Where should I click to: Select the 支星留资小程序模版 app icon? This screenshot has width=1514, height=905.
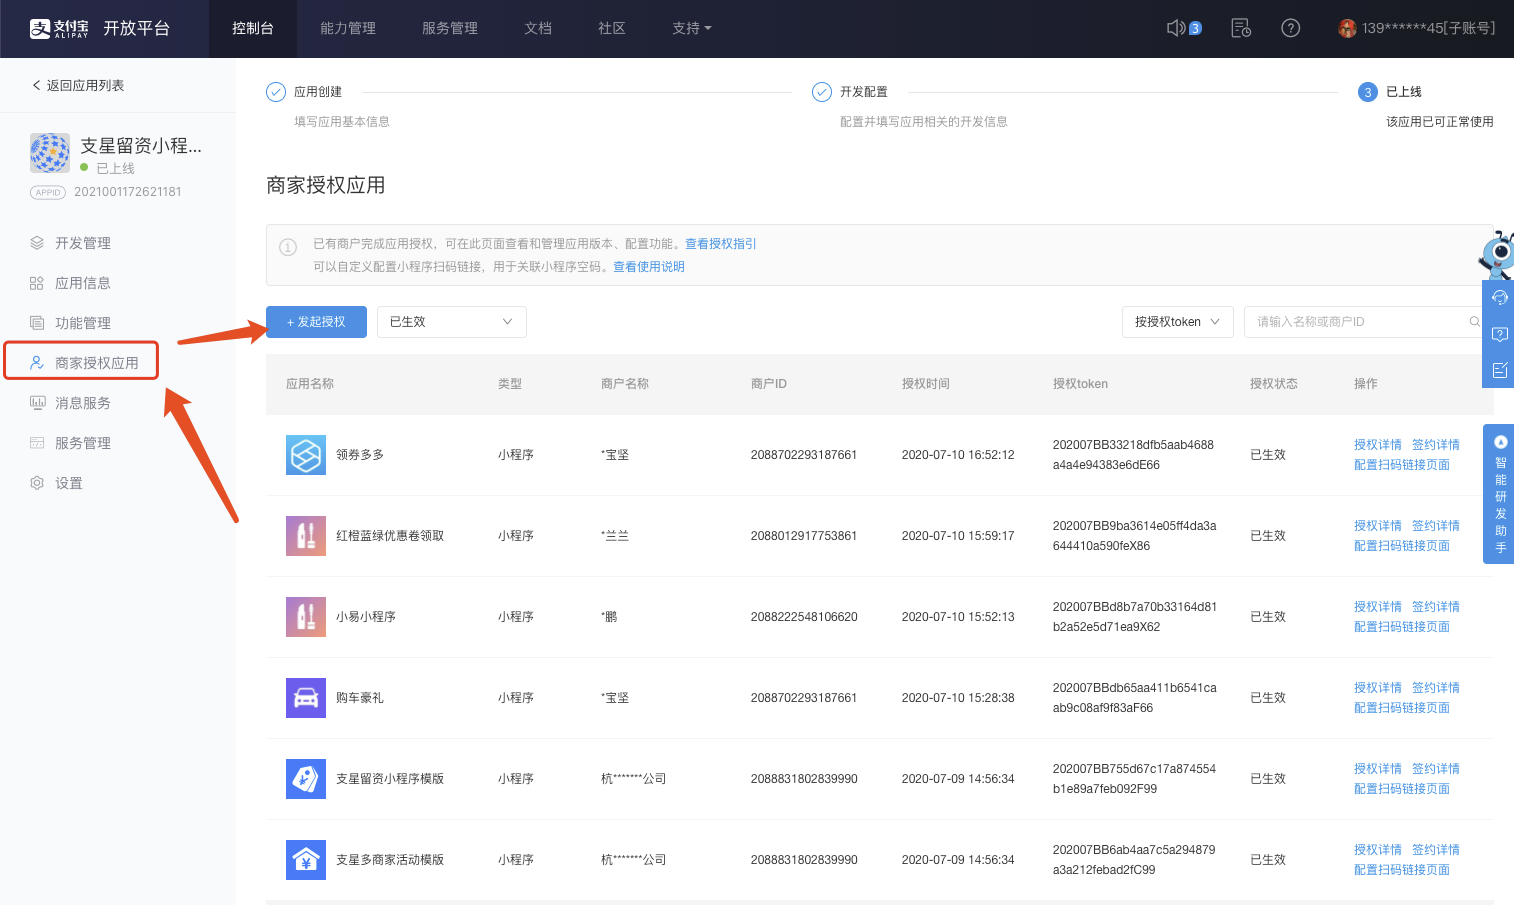click(306, 779)
